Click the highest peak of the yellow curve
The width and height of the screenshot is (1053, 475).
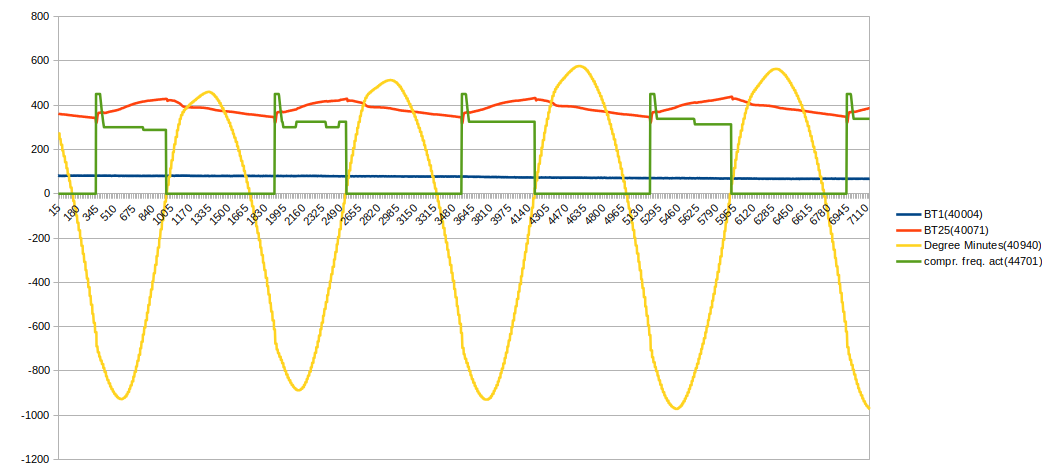(x=579, y=66)
